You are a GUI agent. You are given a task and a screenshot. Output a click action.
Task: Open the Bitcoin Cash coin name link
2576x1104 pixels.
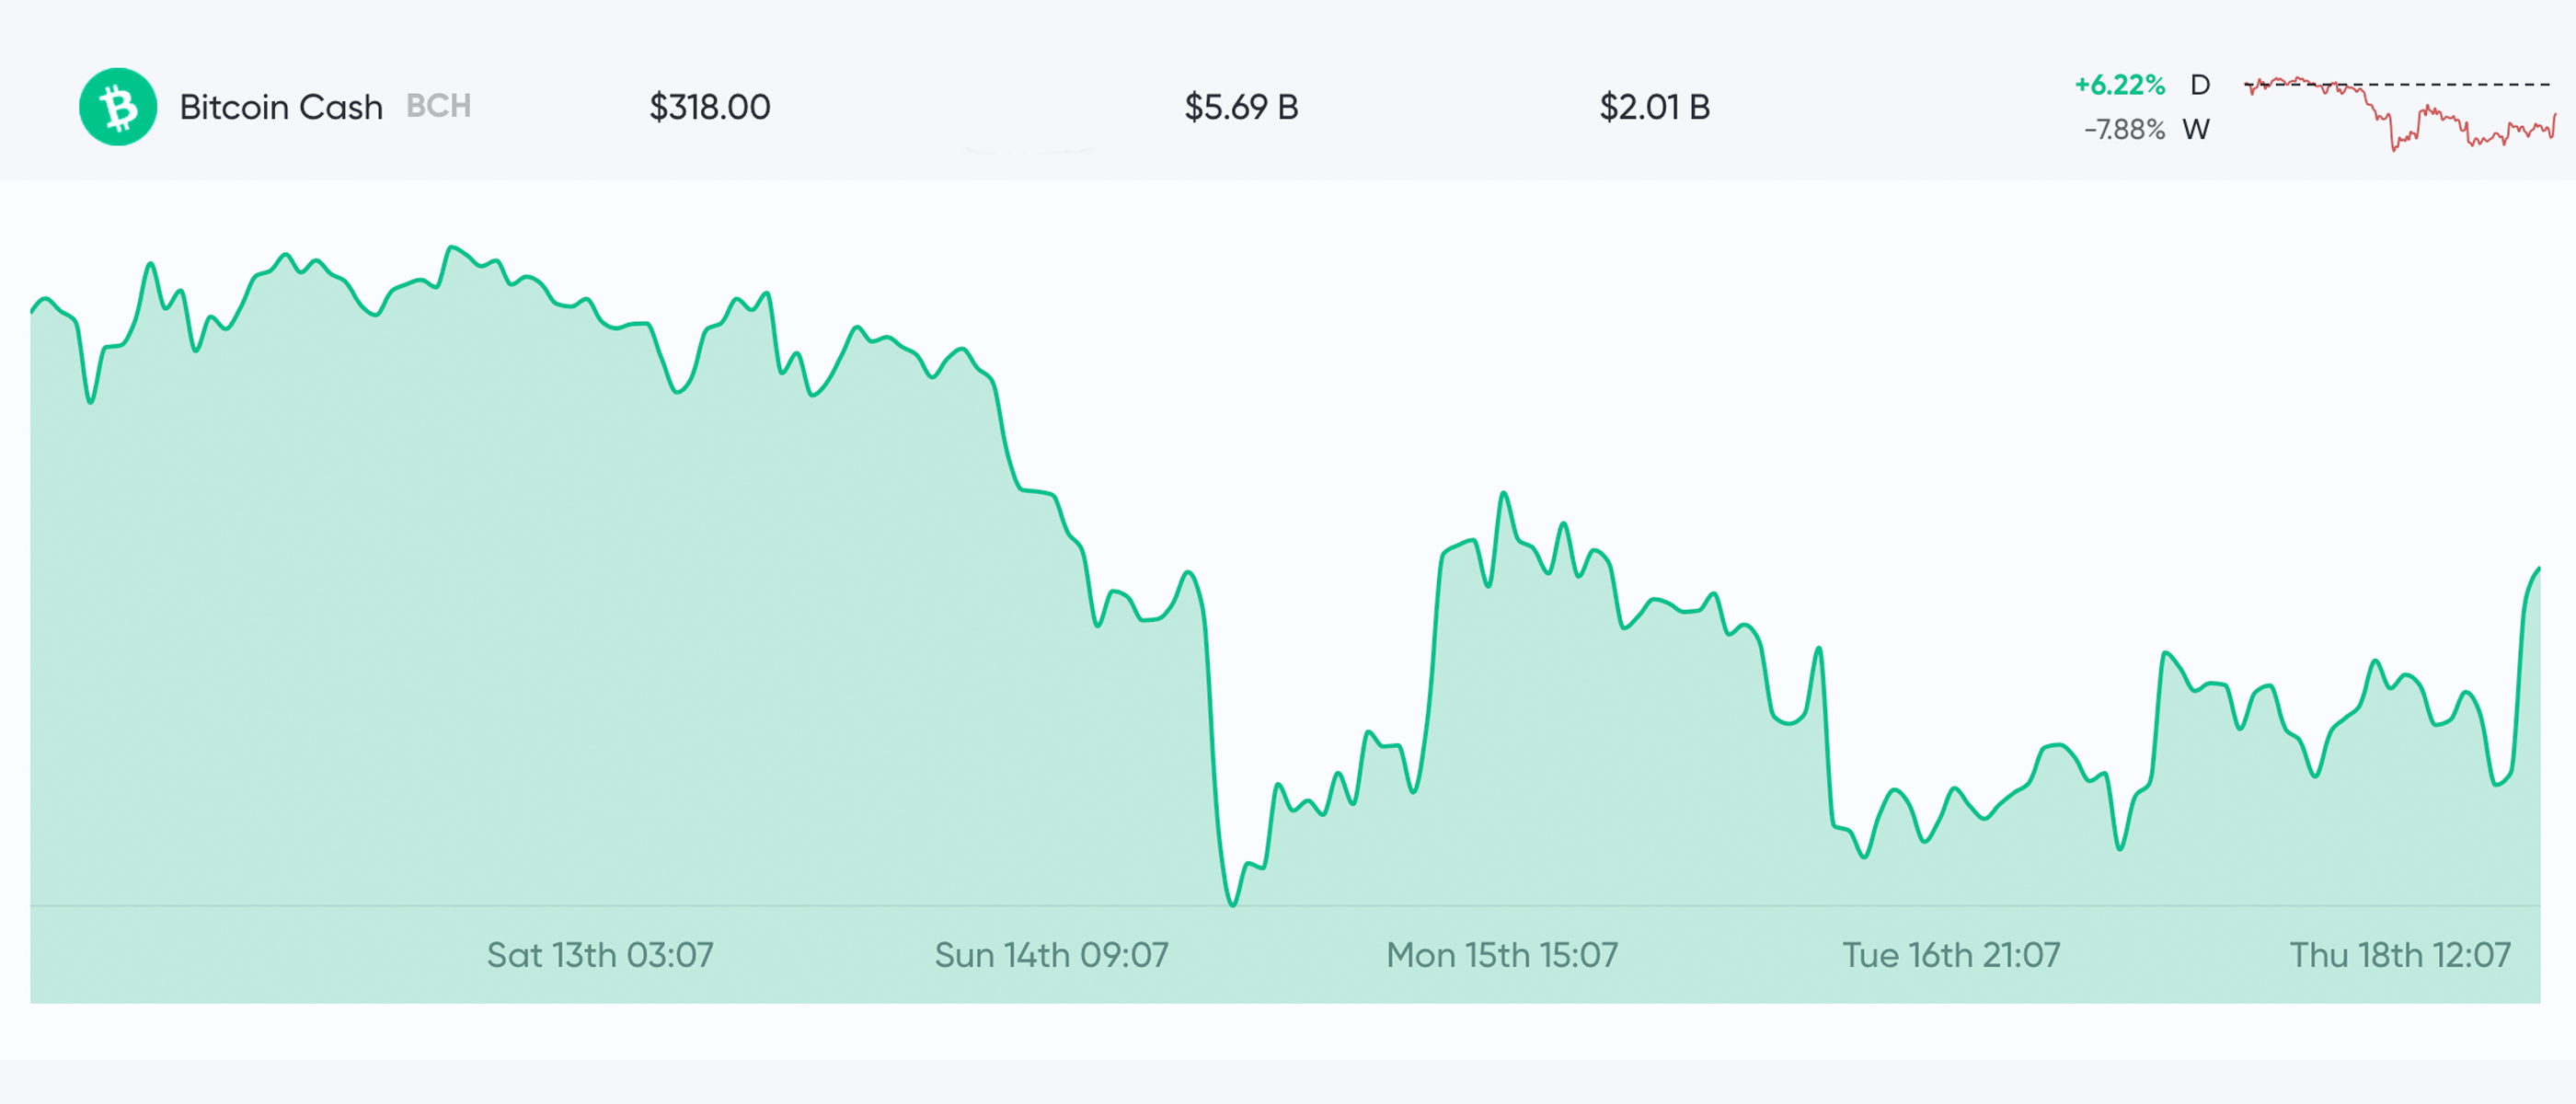click(281, 107)
